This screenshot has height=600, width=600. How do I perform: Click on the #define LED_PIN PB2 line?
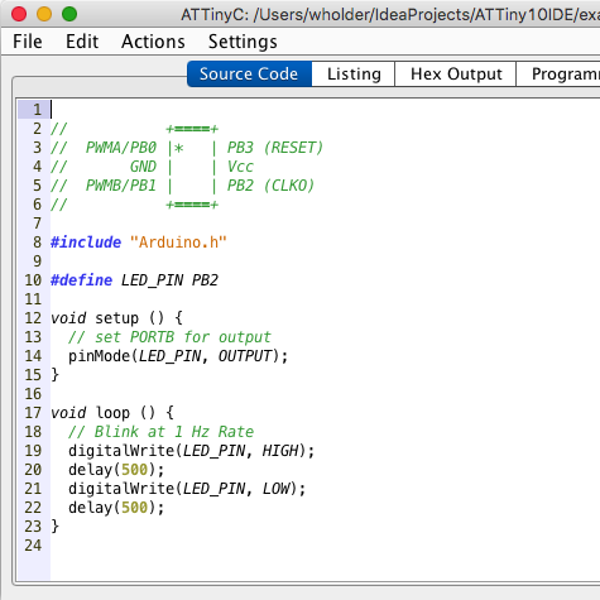(134, 280)
